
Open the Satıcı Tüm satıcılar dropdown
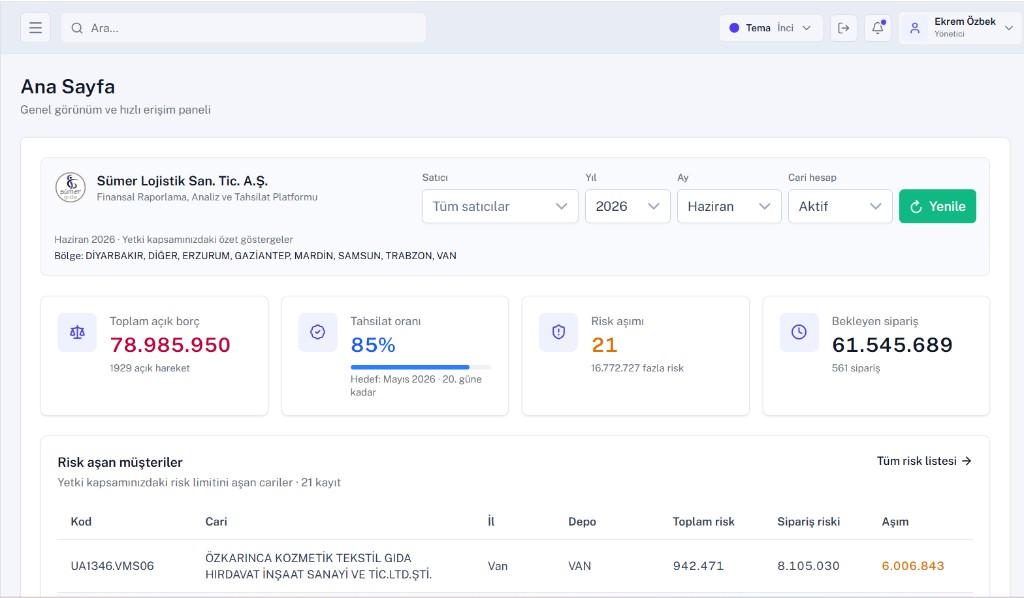[500, 206]
